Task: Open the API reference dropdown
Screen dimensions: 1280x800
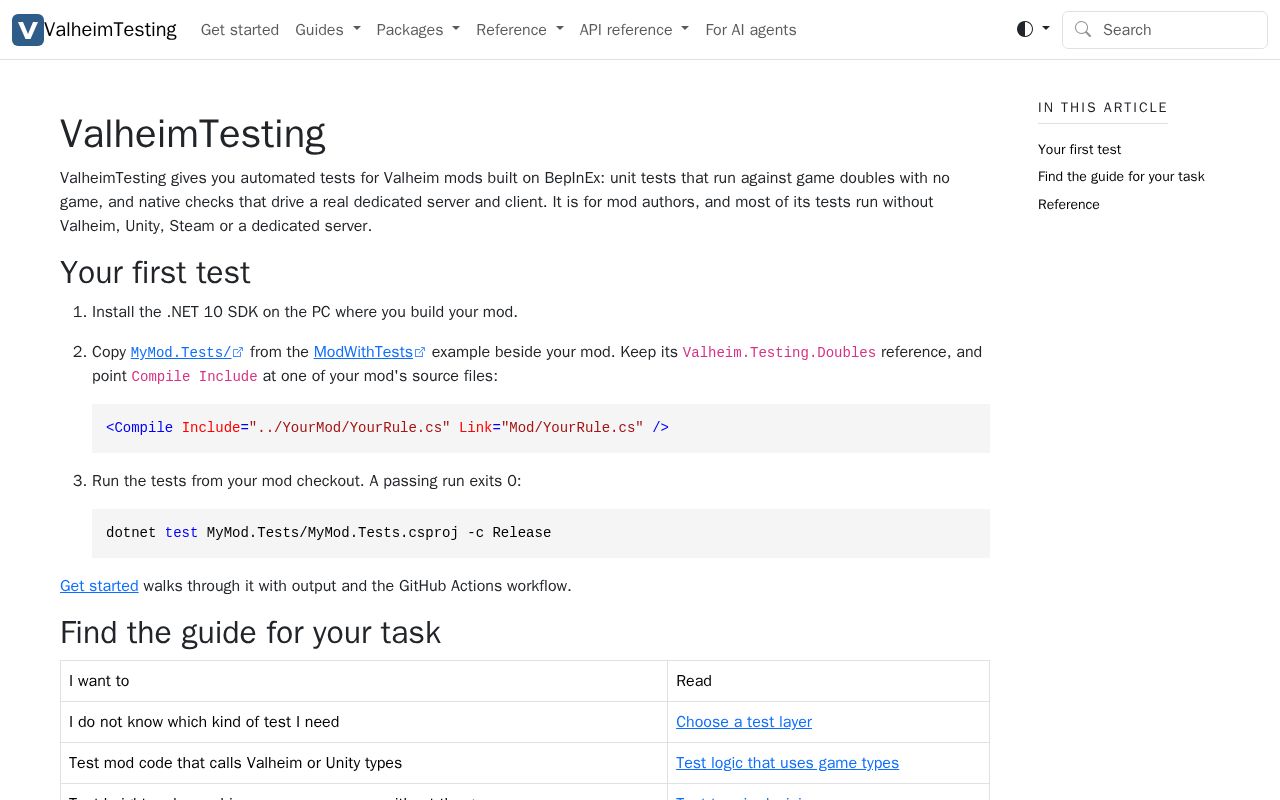Action: 634,30
